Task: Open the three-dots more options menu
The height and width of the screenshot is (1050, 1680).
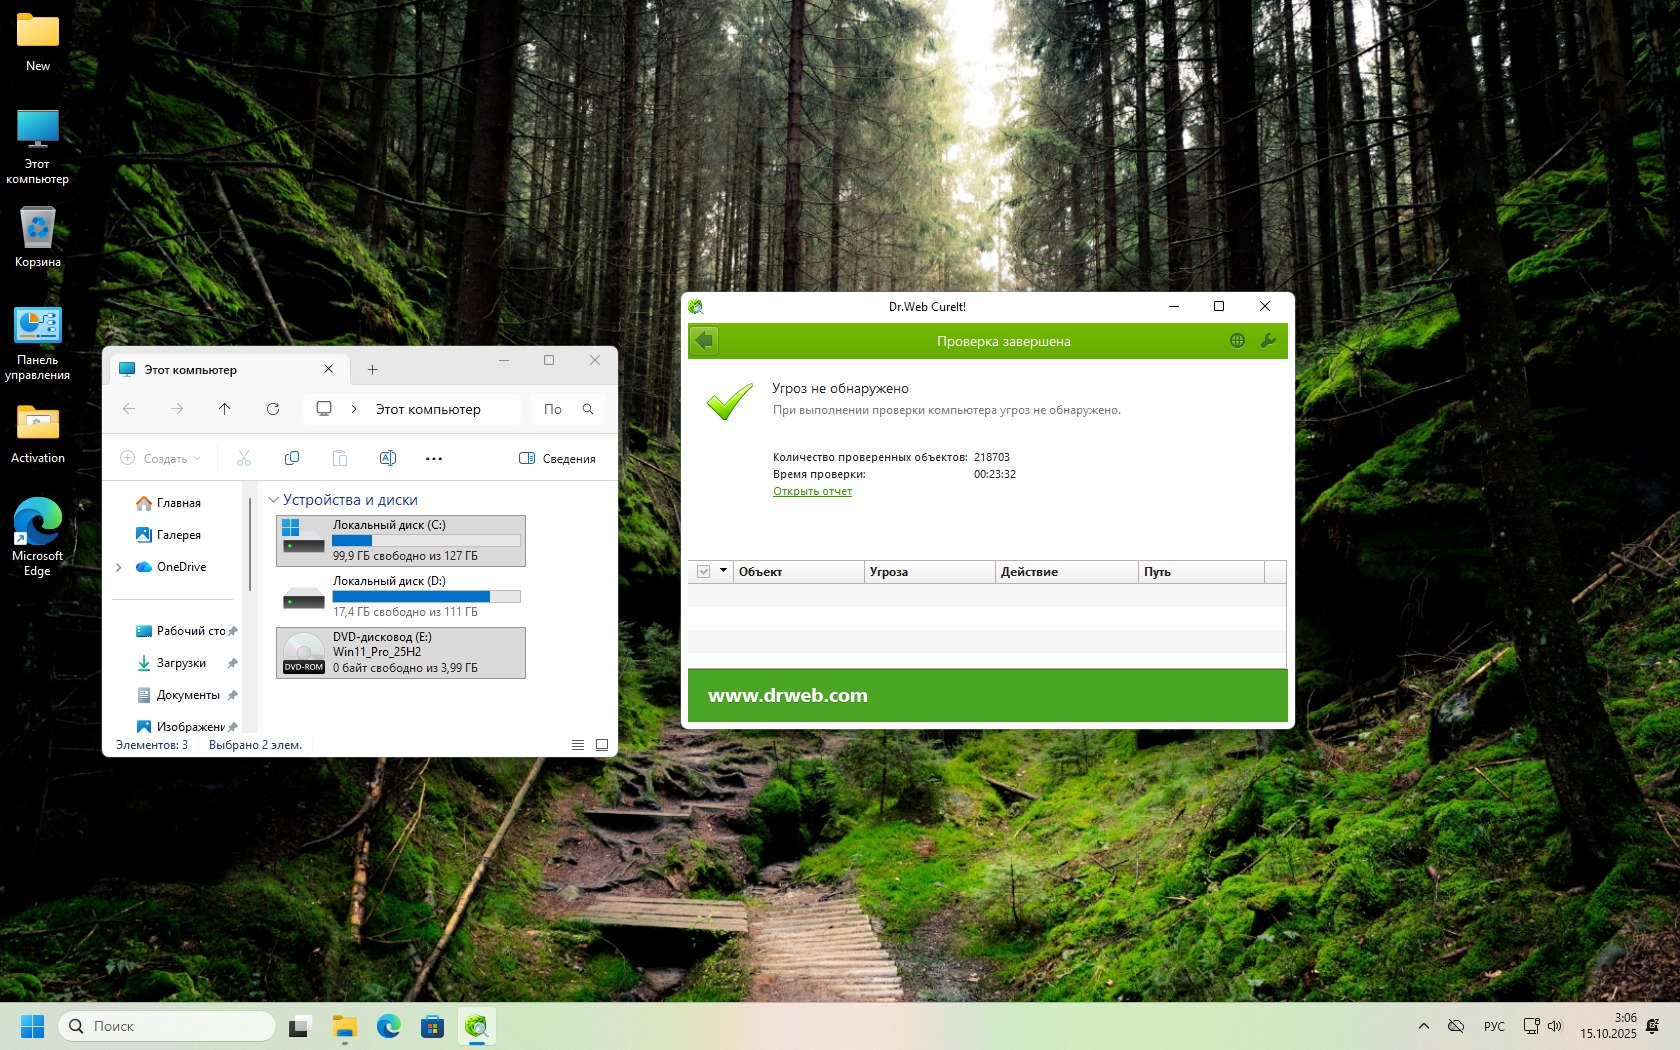Action: [x=434, y=458]
